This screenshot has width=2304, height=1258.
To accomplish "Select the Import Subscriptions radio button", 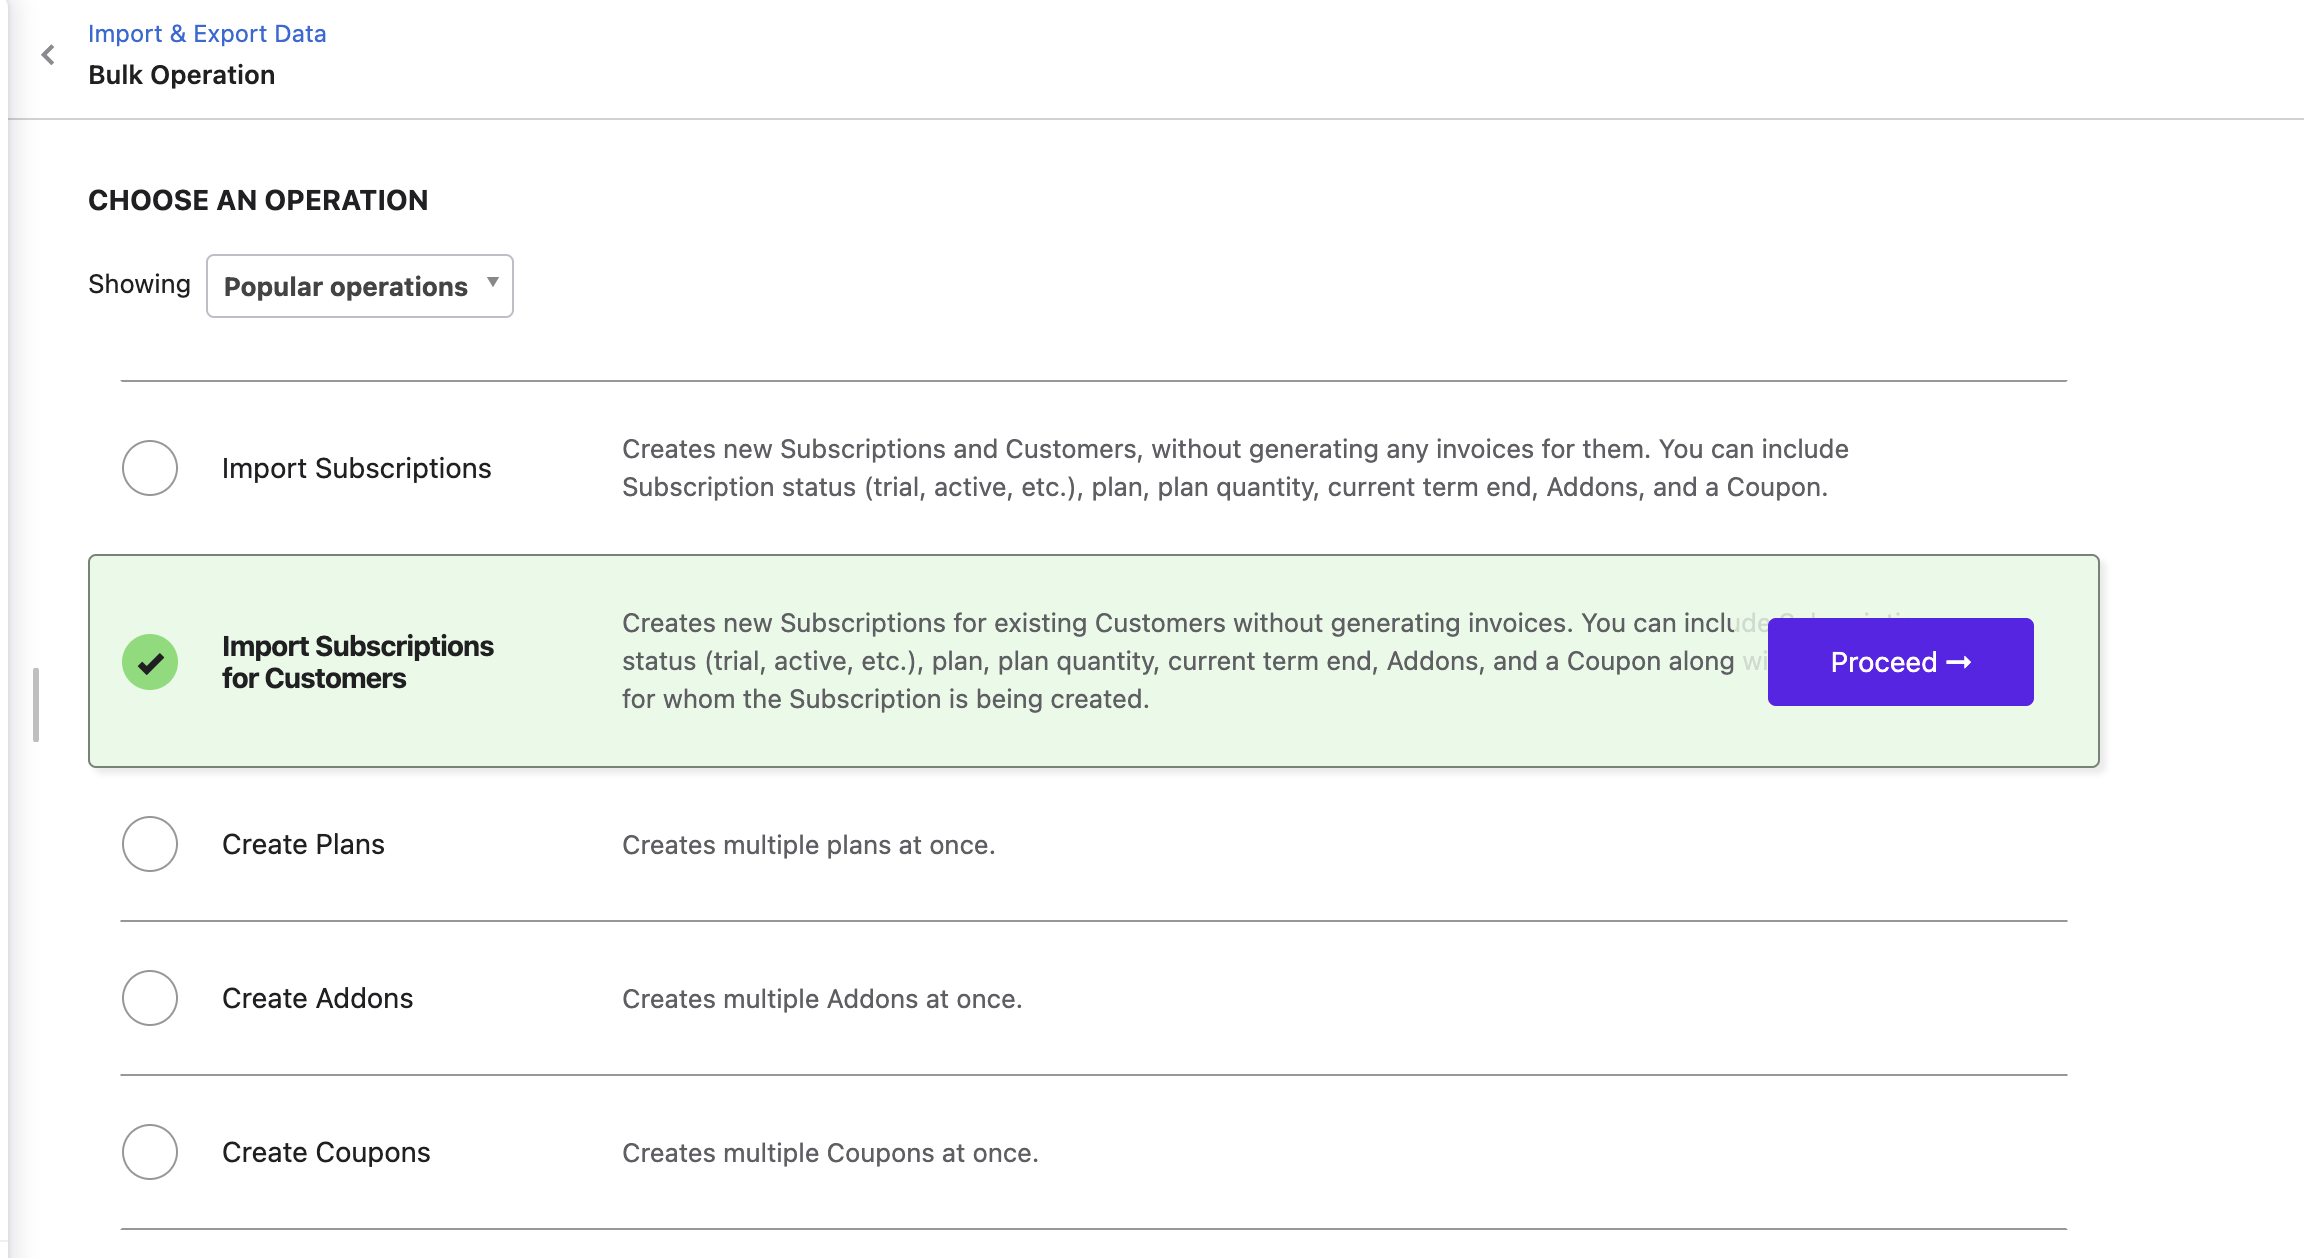I will click(x=150, y=468).
